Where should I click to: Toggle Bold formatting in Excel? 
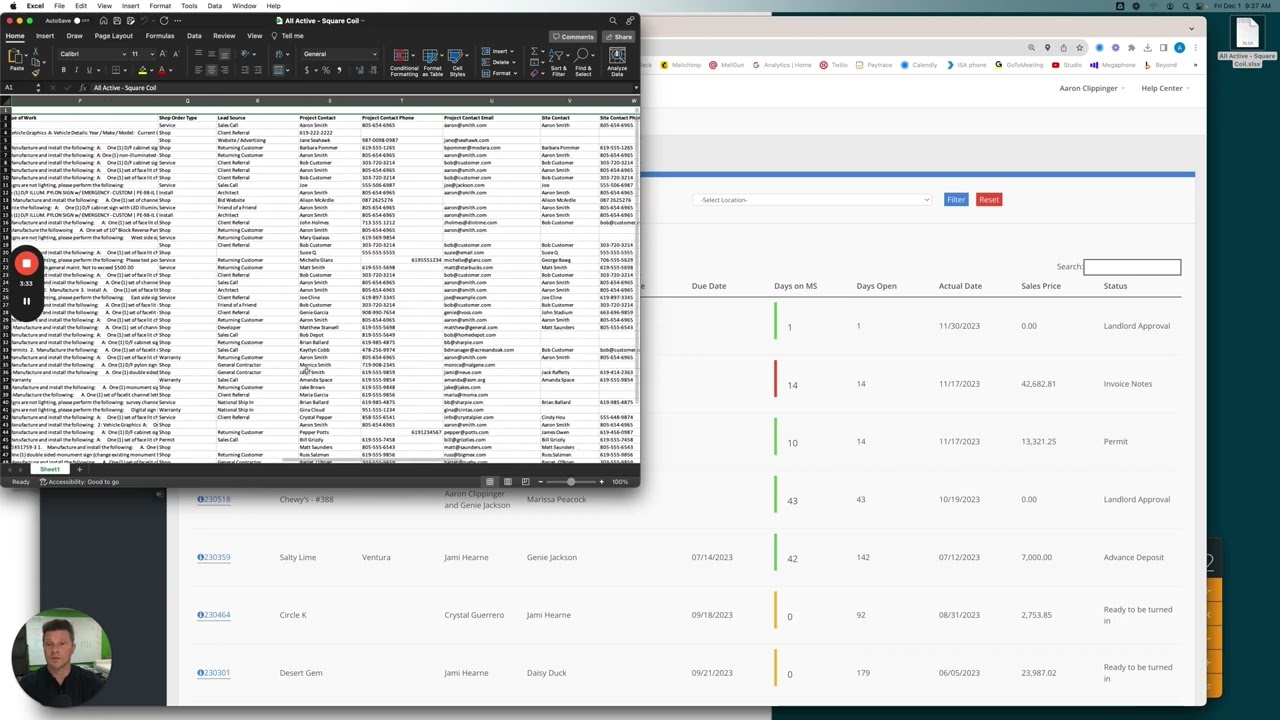64,70
